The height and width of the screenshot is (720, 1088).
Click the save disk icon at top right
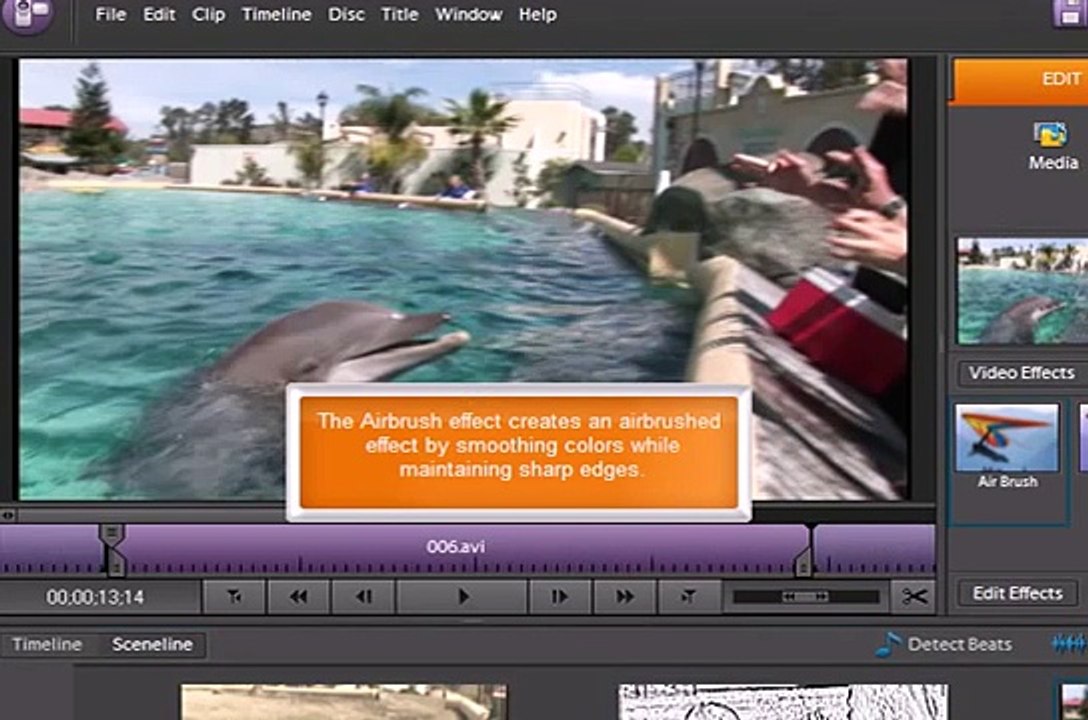pyautogui.click(x=1069, y=12)
